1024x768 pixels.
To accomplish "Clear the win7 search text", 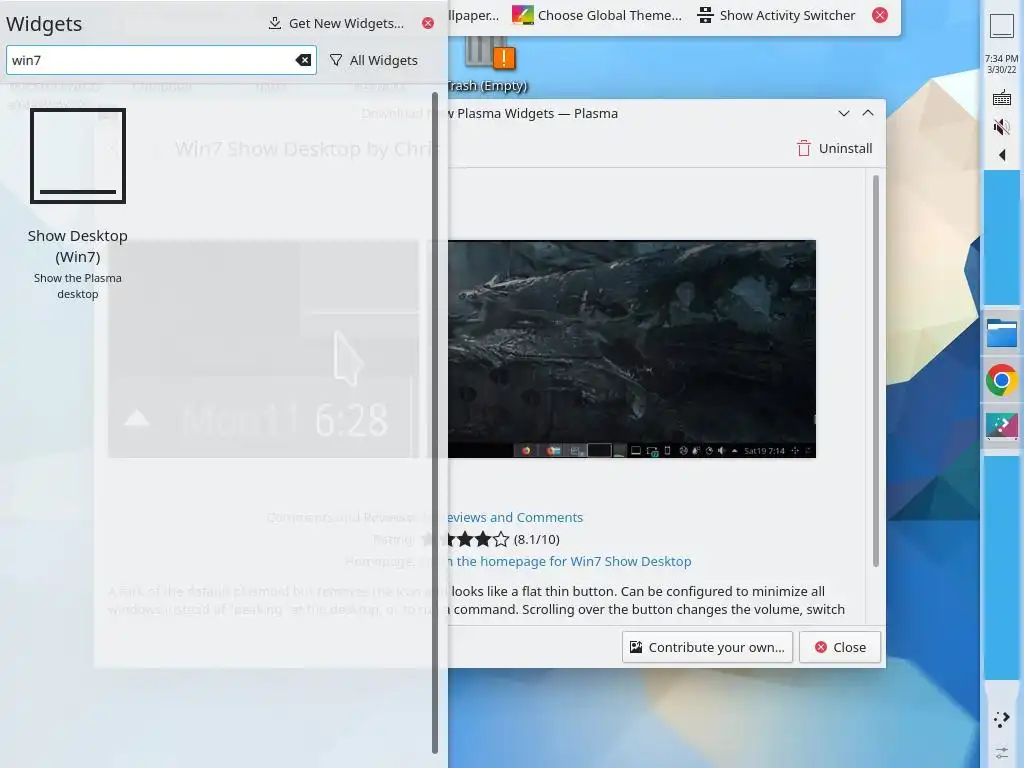I will coord(303,60).
